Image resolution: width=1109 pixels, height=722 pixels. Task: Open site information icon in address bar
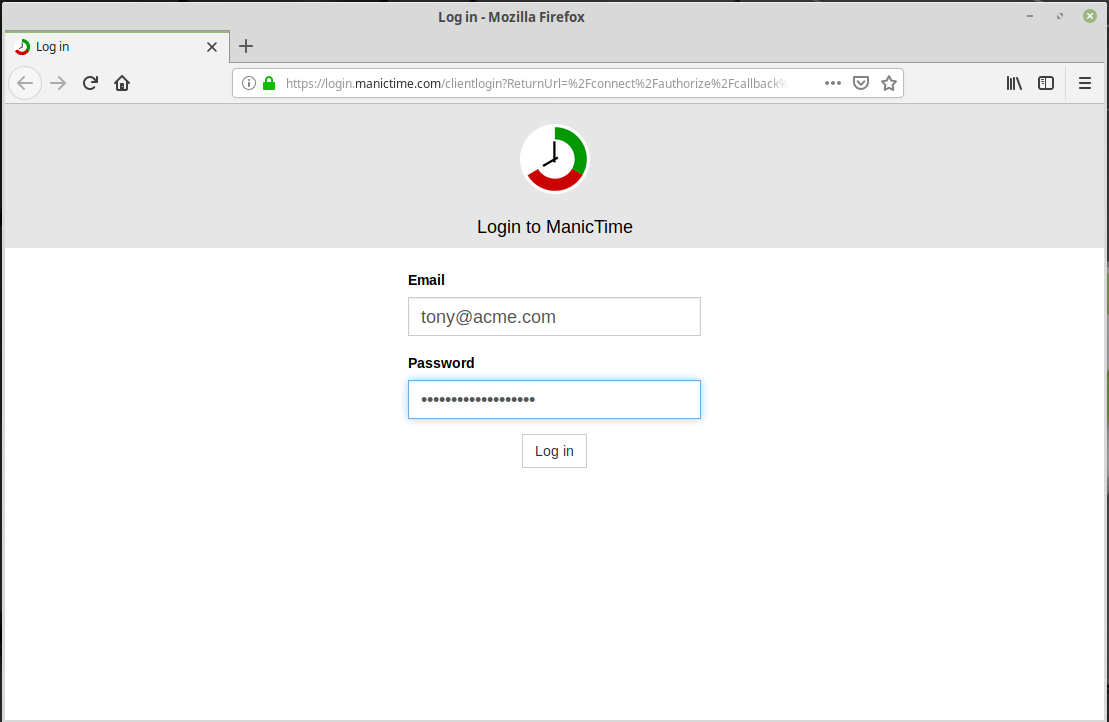click(x=249, y=83)
